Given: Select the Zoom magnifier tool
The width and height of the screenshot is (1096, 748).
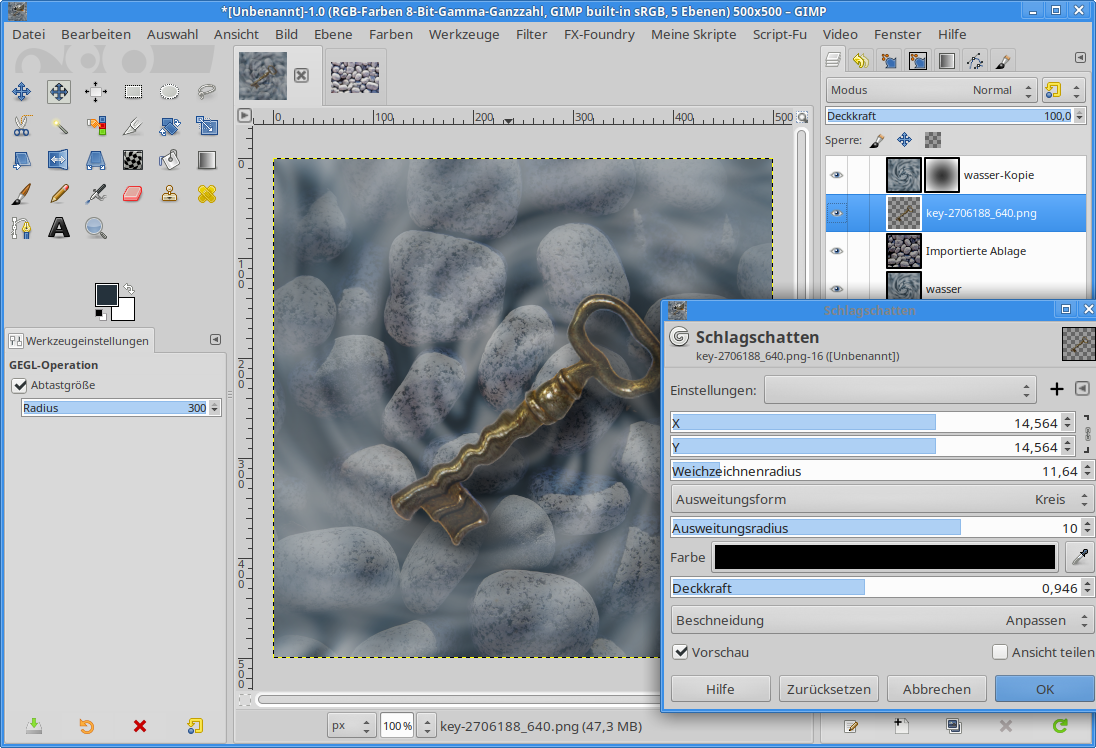Looking at the screenshot, I should 96,228.
